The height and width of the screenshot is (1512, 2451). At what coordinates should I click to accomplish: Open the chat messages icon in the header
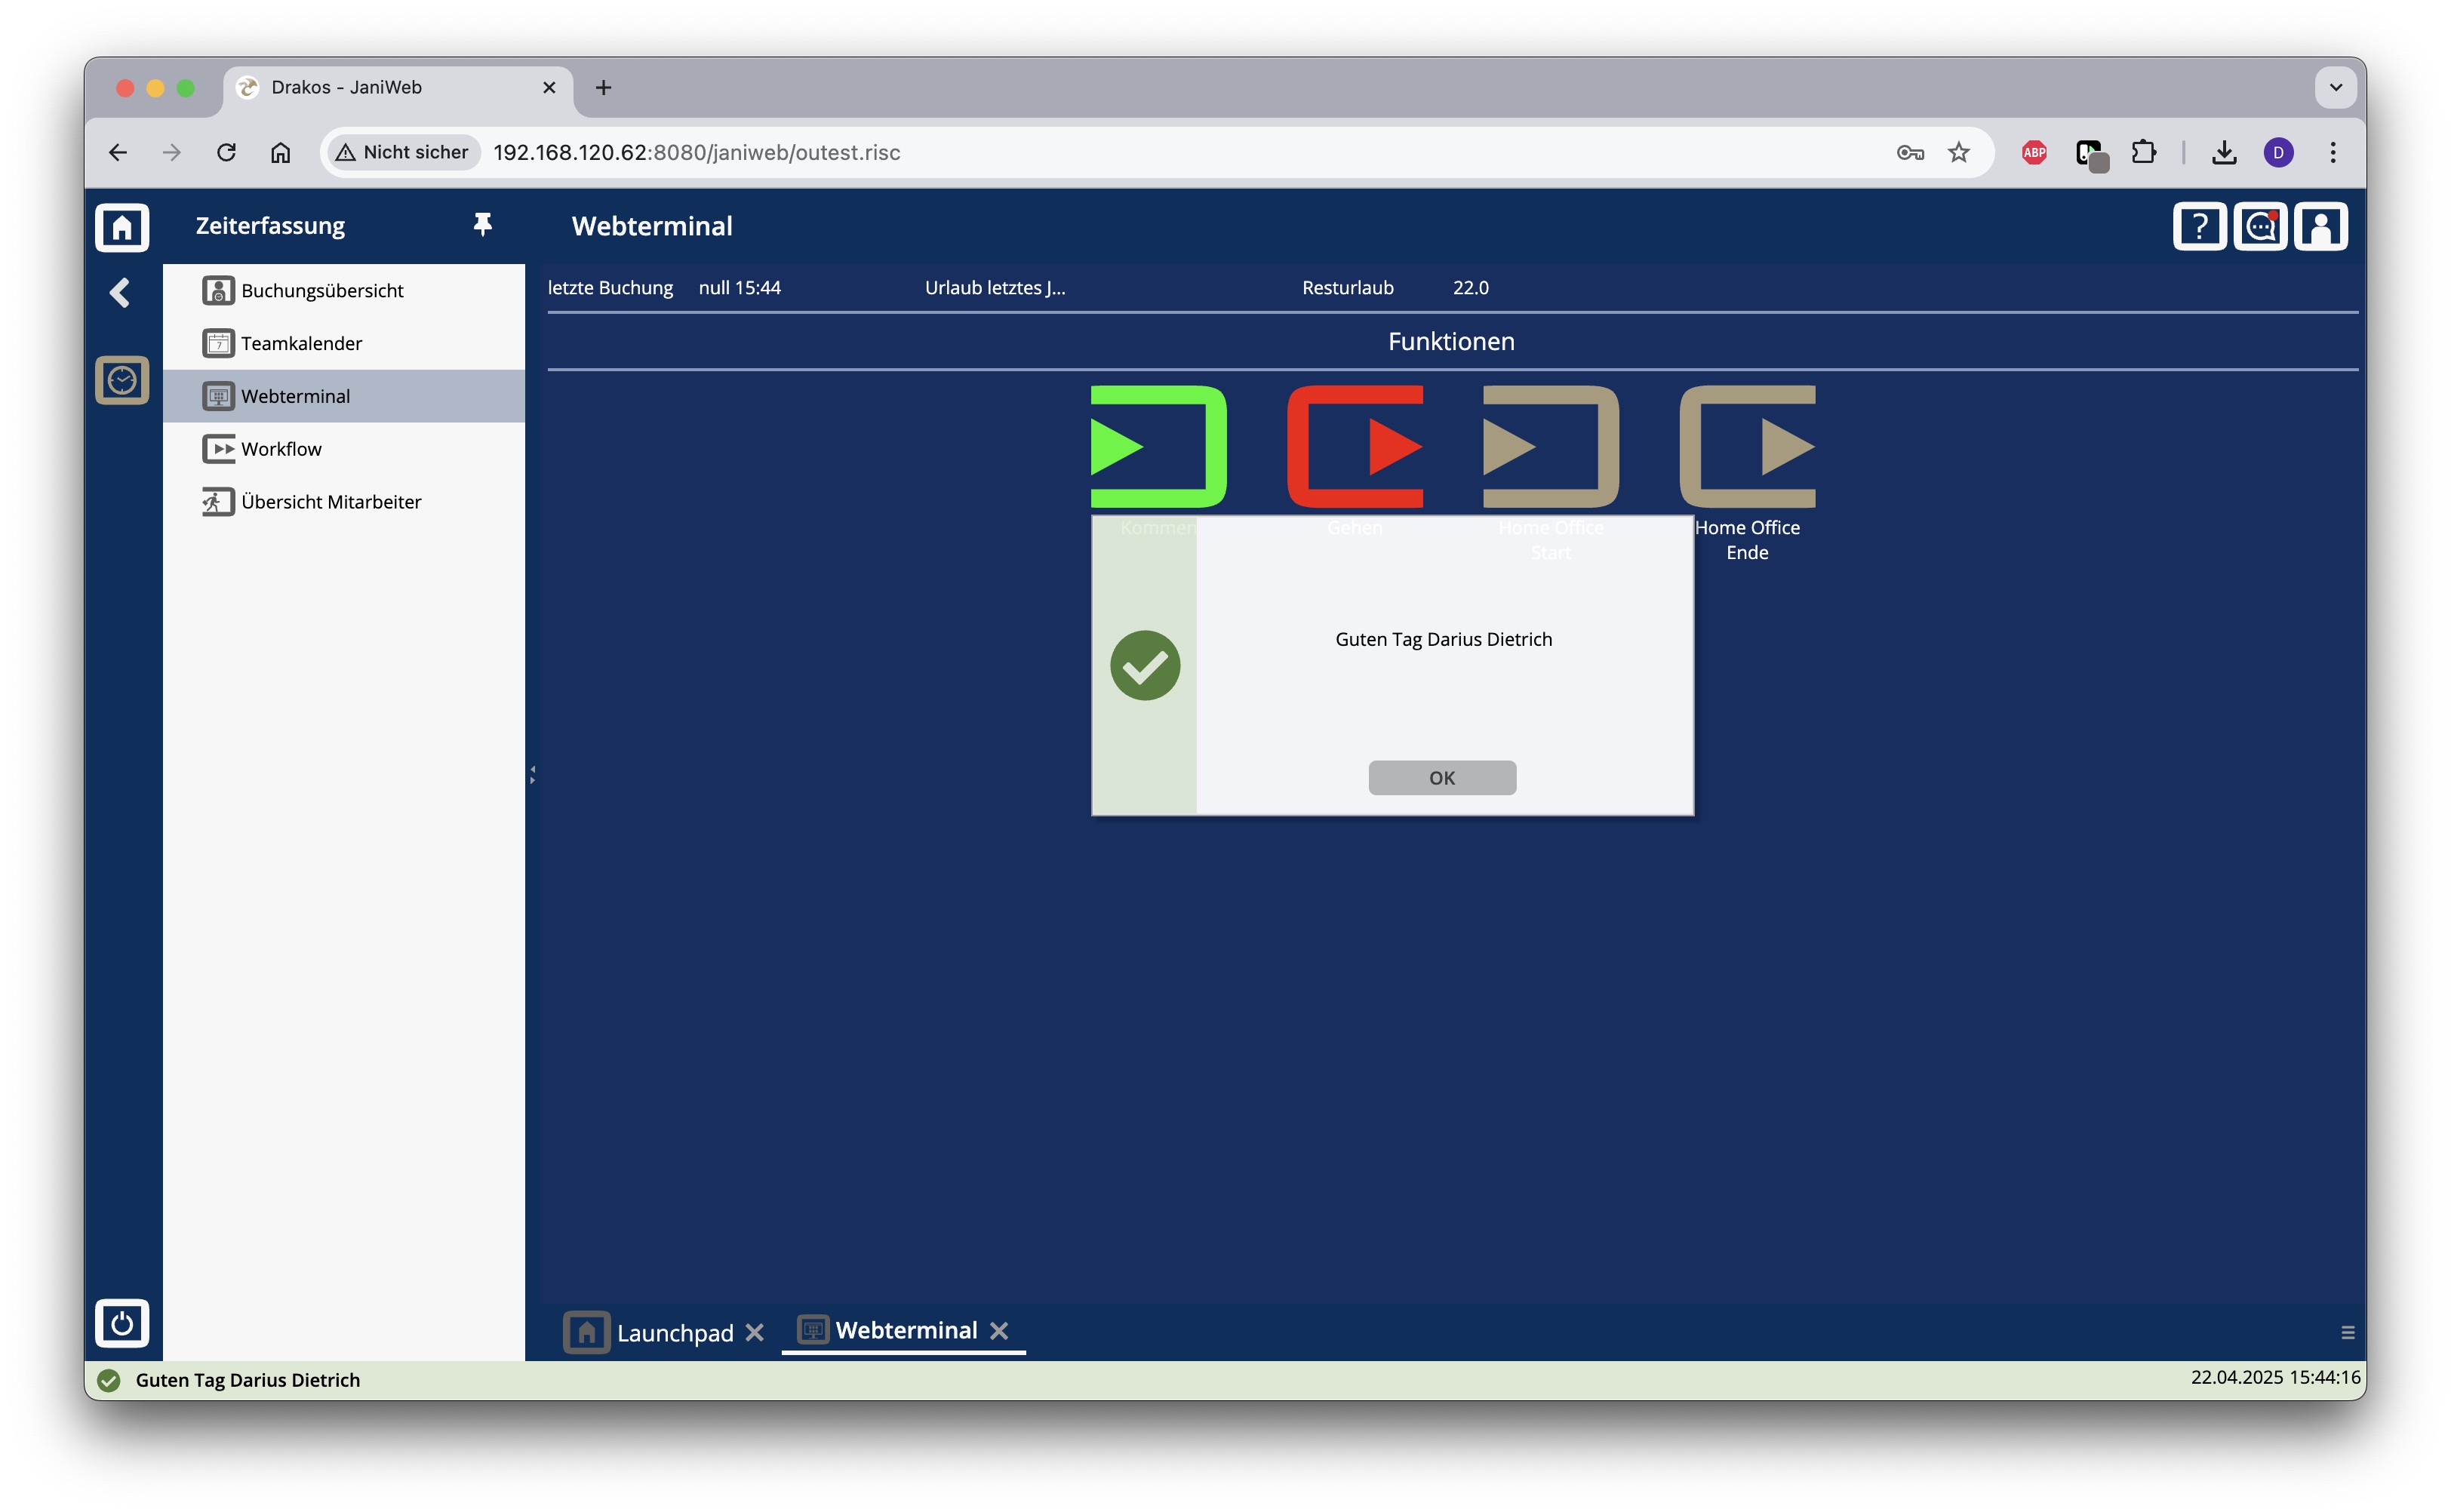(x=2260, y=227)
